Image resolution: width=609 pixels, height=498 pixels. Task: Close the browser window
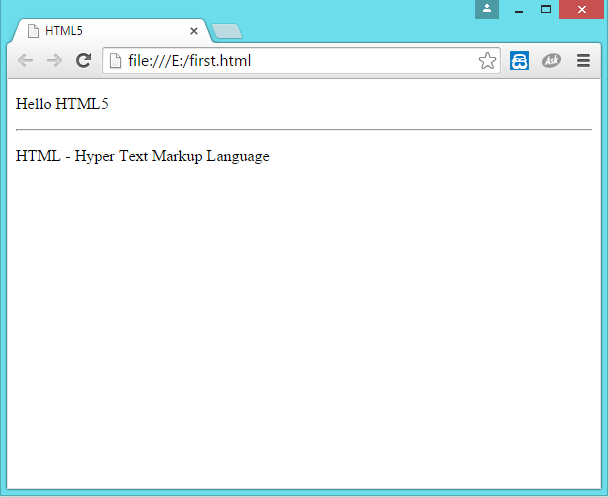pyautogui.click(x=581, y=9)
